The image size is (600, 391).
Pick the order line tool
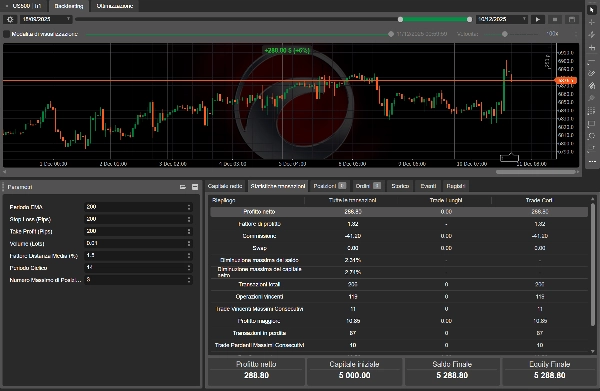tap(592, 47)
